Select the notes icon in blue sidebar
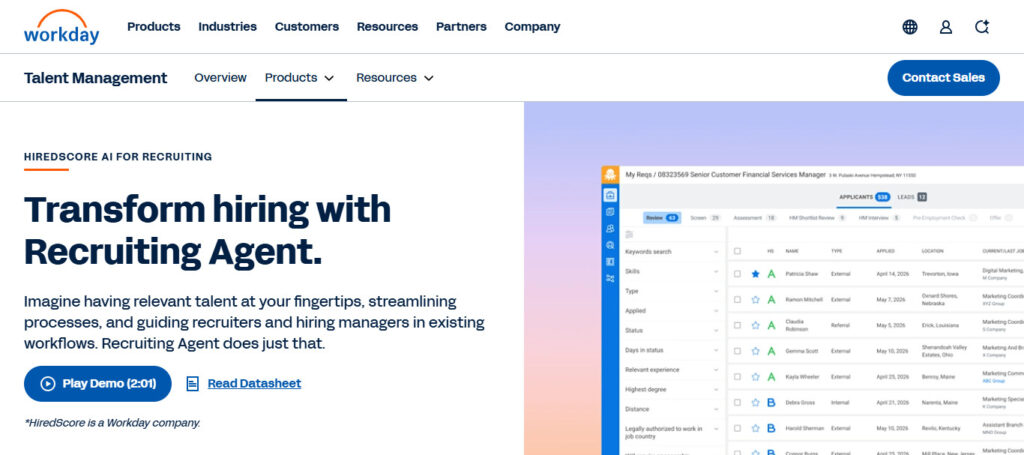The height and width of the screenshot is (455, 1024). pyautogui.click(x=610, y=212)
